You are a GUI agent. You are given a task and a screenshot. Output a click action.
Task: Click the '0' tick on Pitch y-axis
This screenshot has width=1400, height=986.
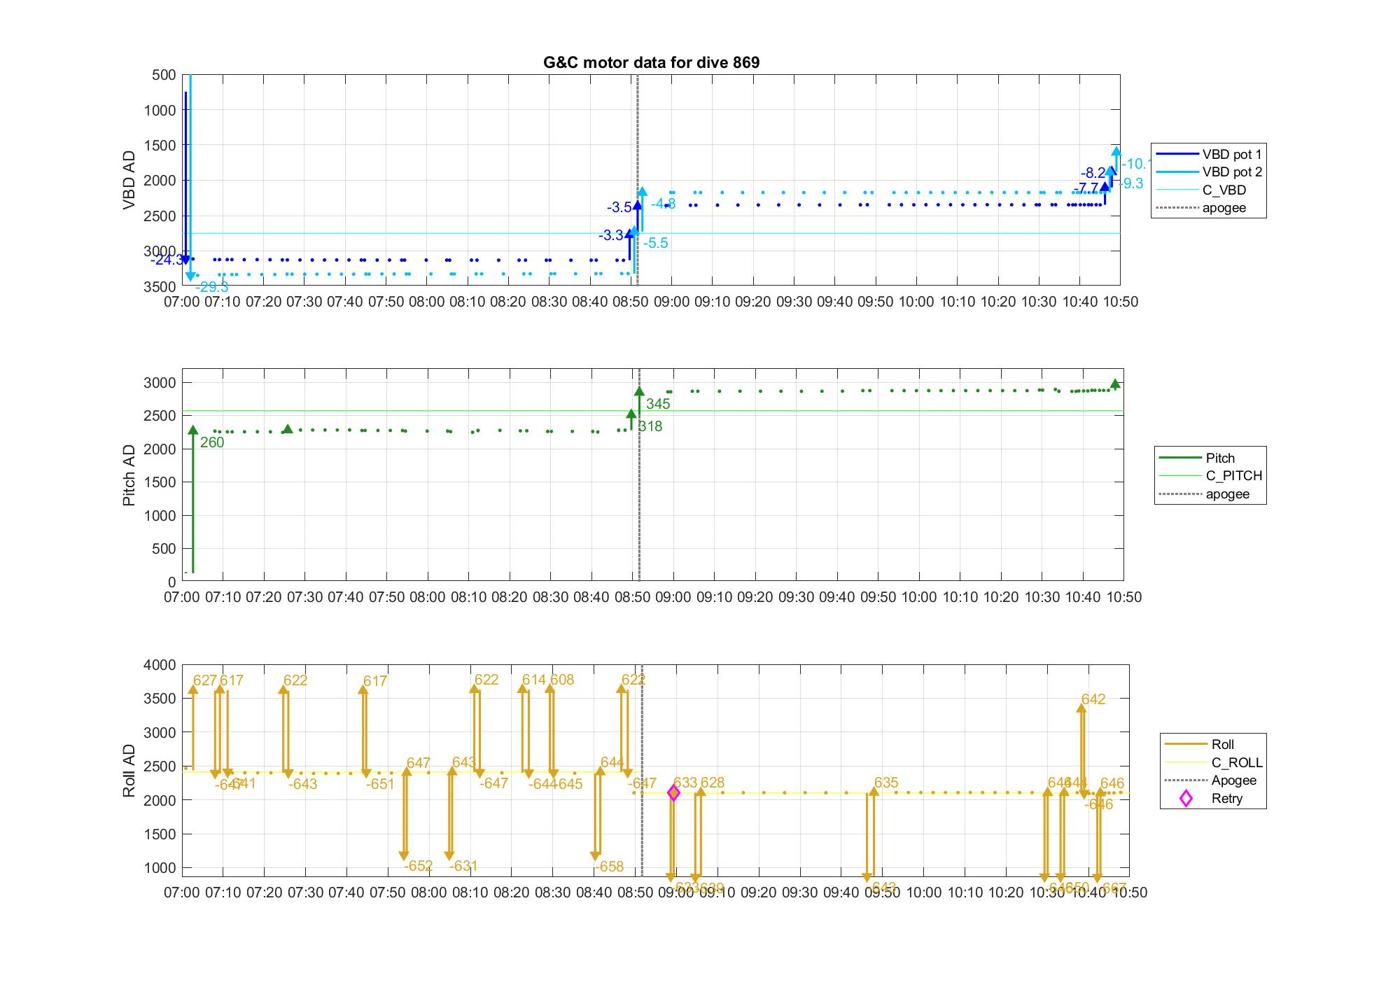pyautogui.click(x=172, y=582)
